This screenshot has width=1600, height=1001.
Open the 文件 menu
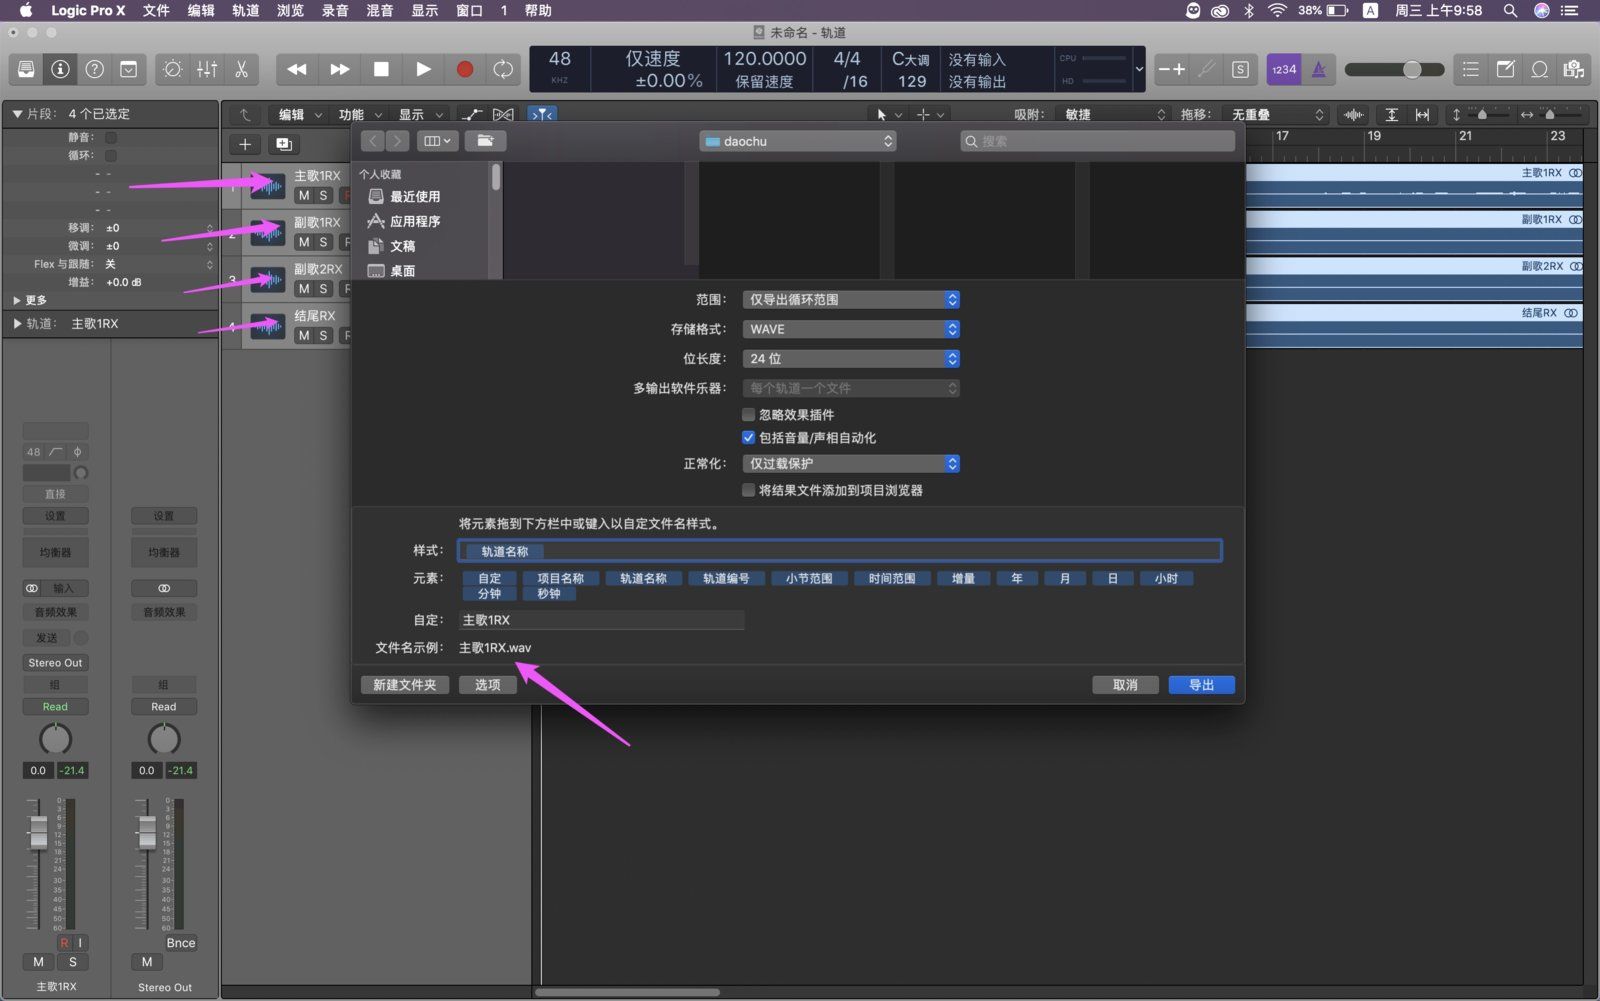click(155, 10)
